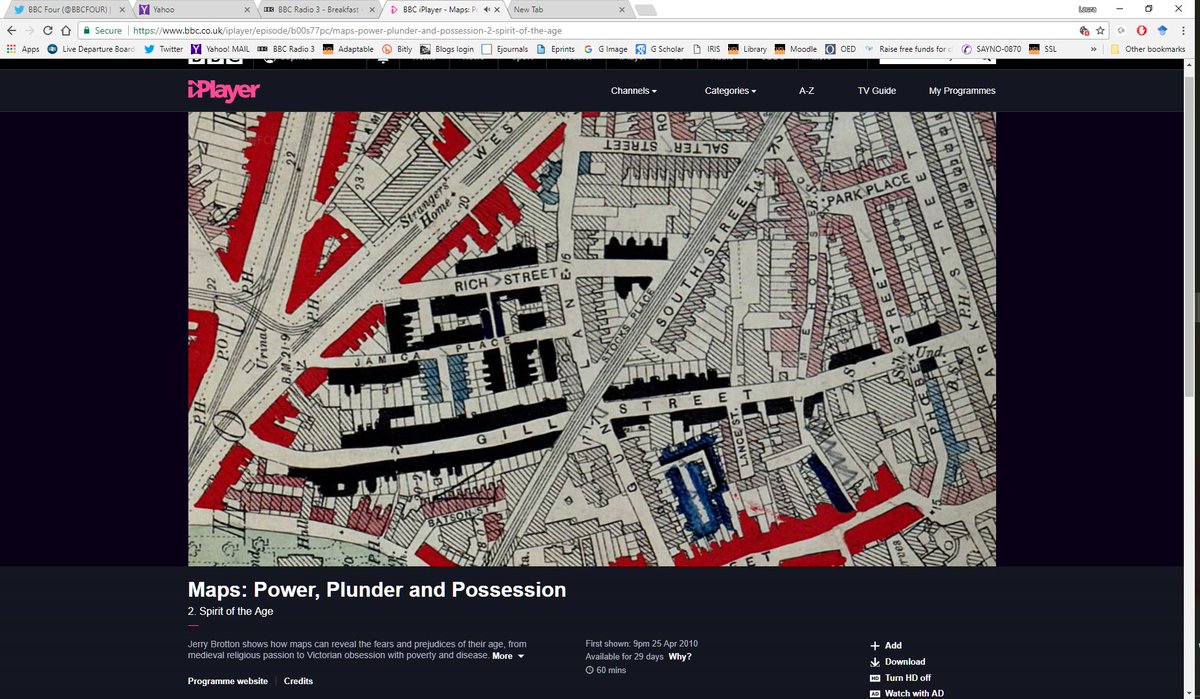Image resolution: width=1200 pixels, height=699 pixels.
Task: Open the Credits link
Action: pyautogui.click(x=298, y=681)
